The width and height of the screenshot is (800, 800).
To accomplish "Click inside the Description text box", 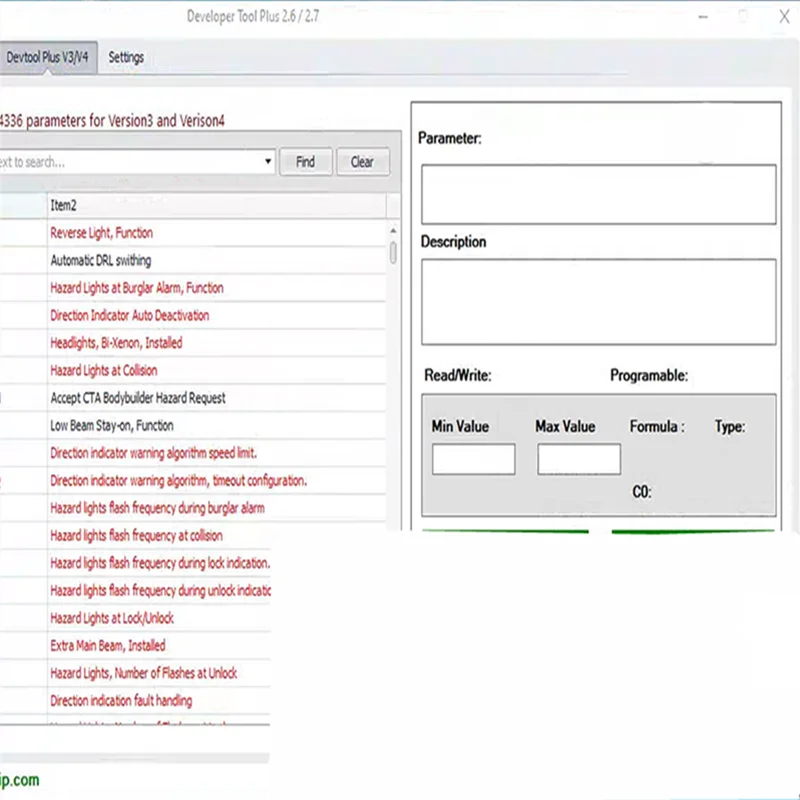I will (x=598, y=302).
